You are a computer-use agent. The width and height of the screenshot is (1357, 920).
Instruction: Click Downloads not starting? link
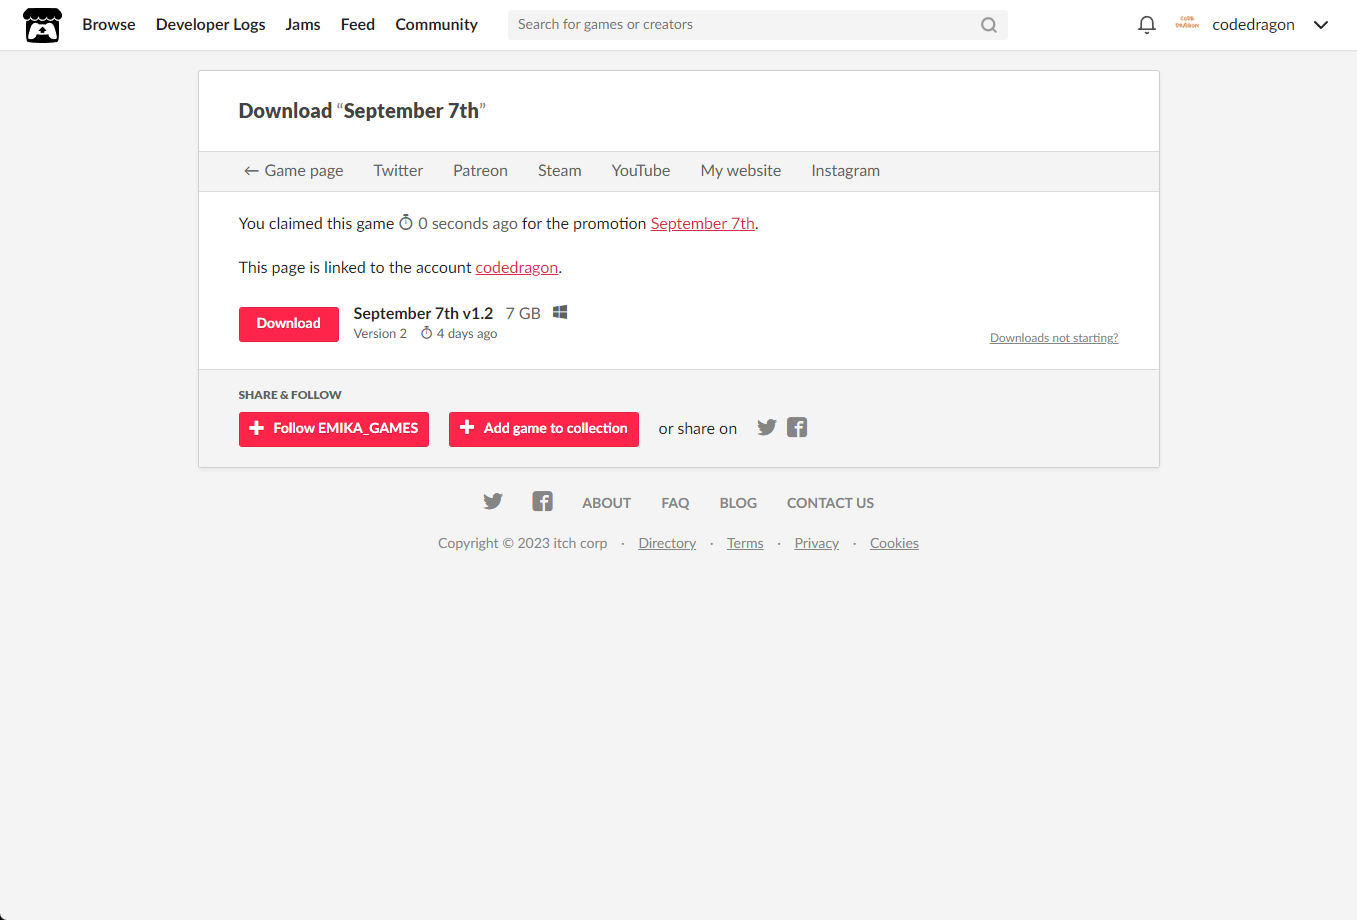coord(1054,338)
